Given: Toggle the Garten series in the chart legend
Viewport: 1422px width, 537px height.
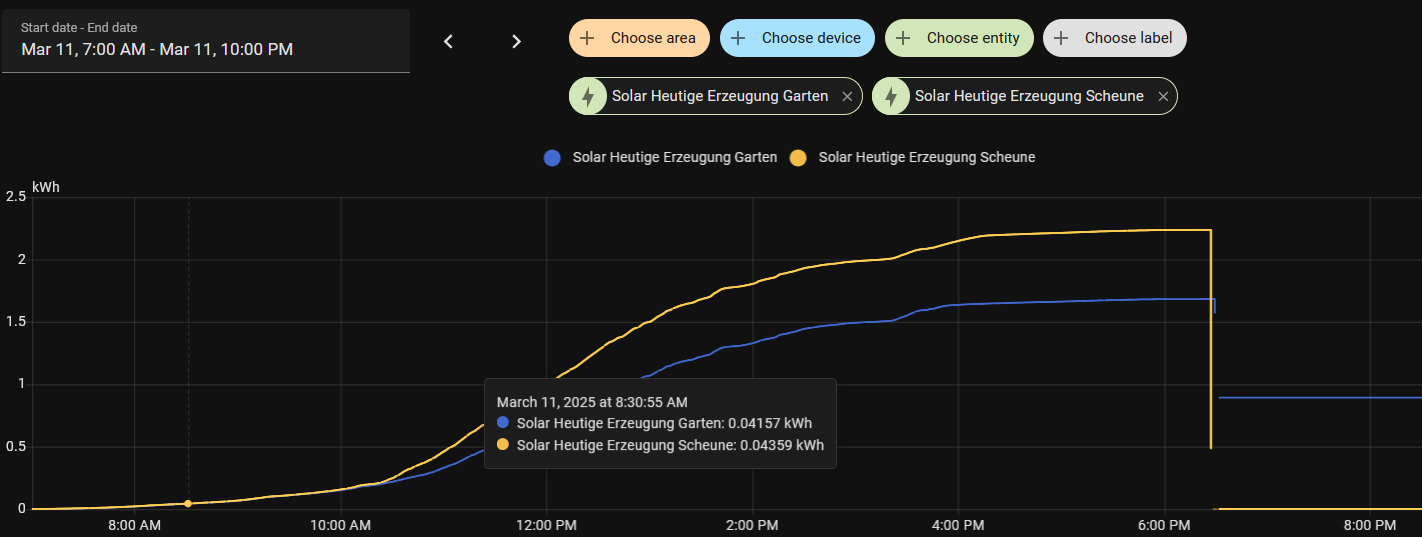Looking at the screenshot, I should (660, 157).
